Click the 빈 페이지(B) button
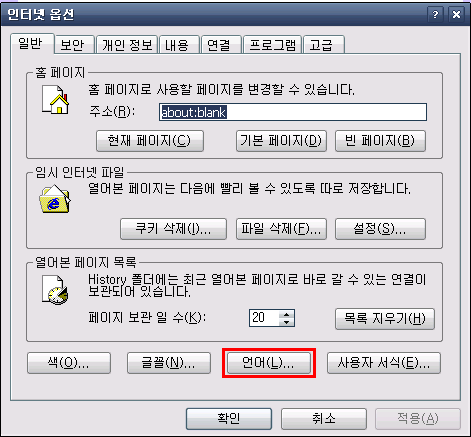The image size is (471, 437). (x=380, y=141)
